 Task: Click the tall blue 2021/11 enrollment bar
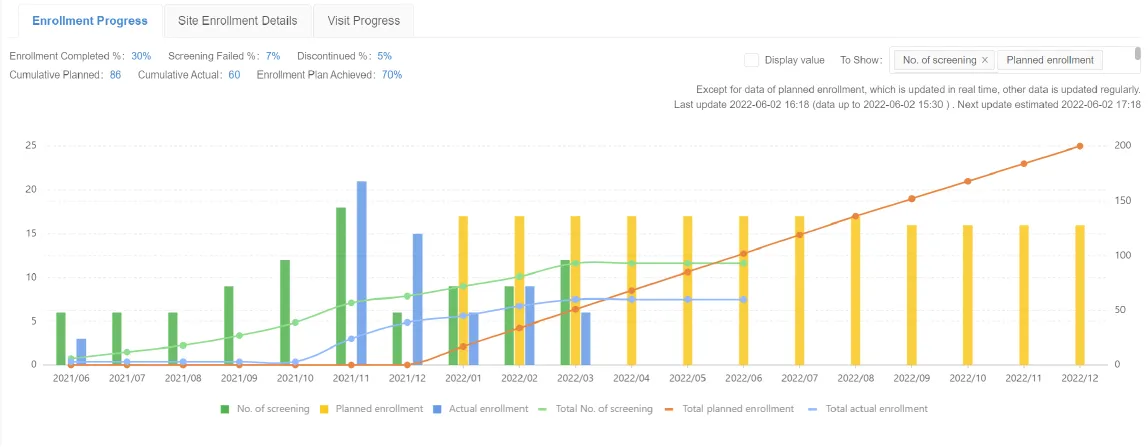pyautogui.click(x=362, y=272)
